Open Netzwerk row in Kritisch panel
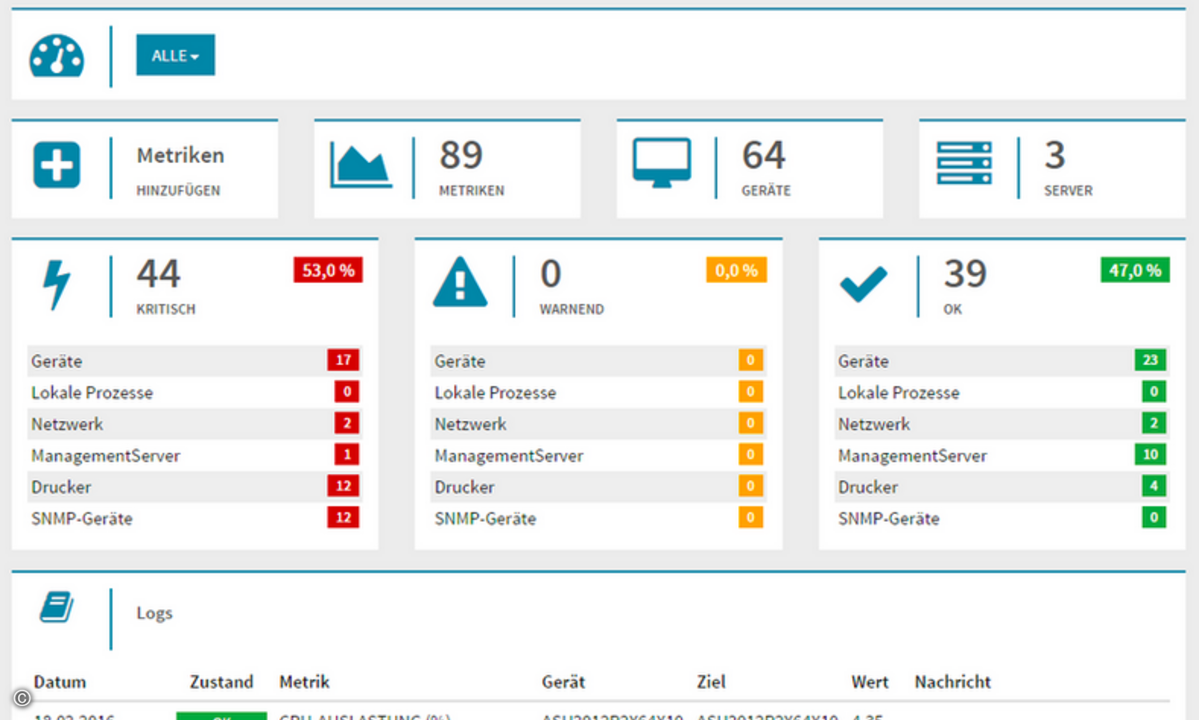This screenshot has width=1199, height=720. [194, 423]
